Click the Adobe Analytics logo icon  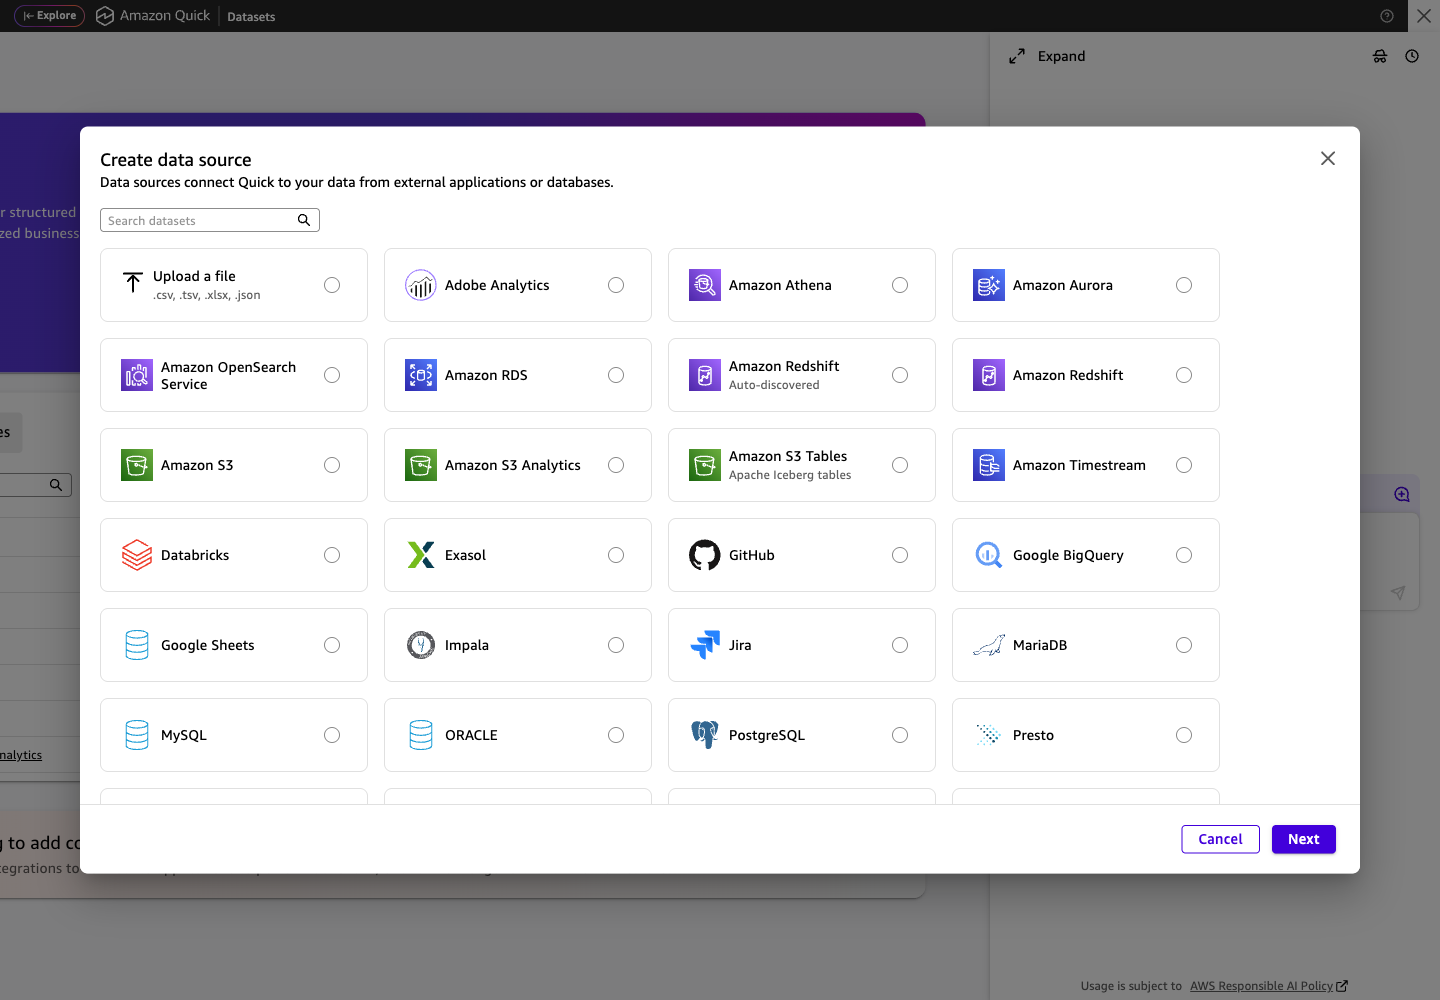coord(421,285)
